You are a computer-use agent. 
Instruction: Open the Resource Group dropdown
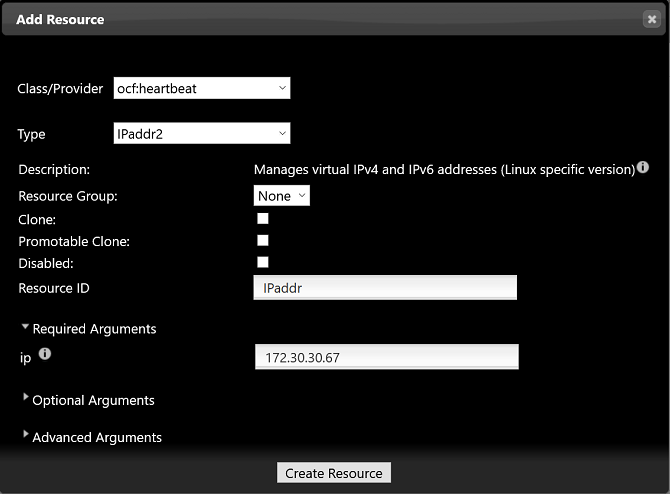(282, 196)
